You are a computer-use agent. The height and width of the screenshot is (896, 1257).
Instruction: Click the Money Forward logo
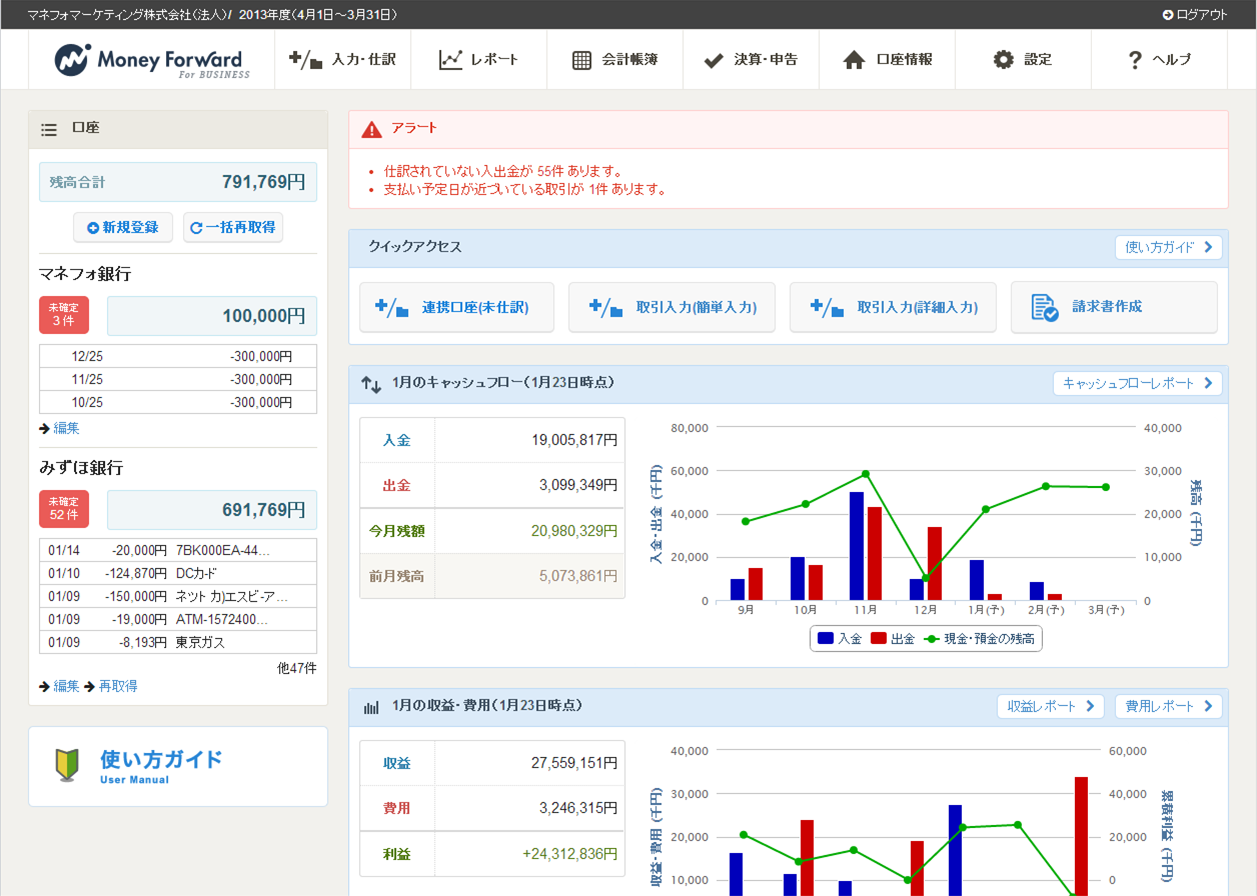coord(152,60)
